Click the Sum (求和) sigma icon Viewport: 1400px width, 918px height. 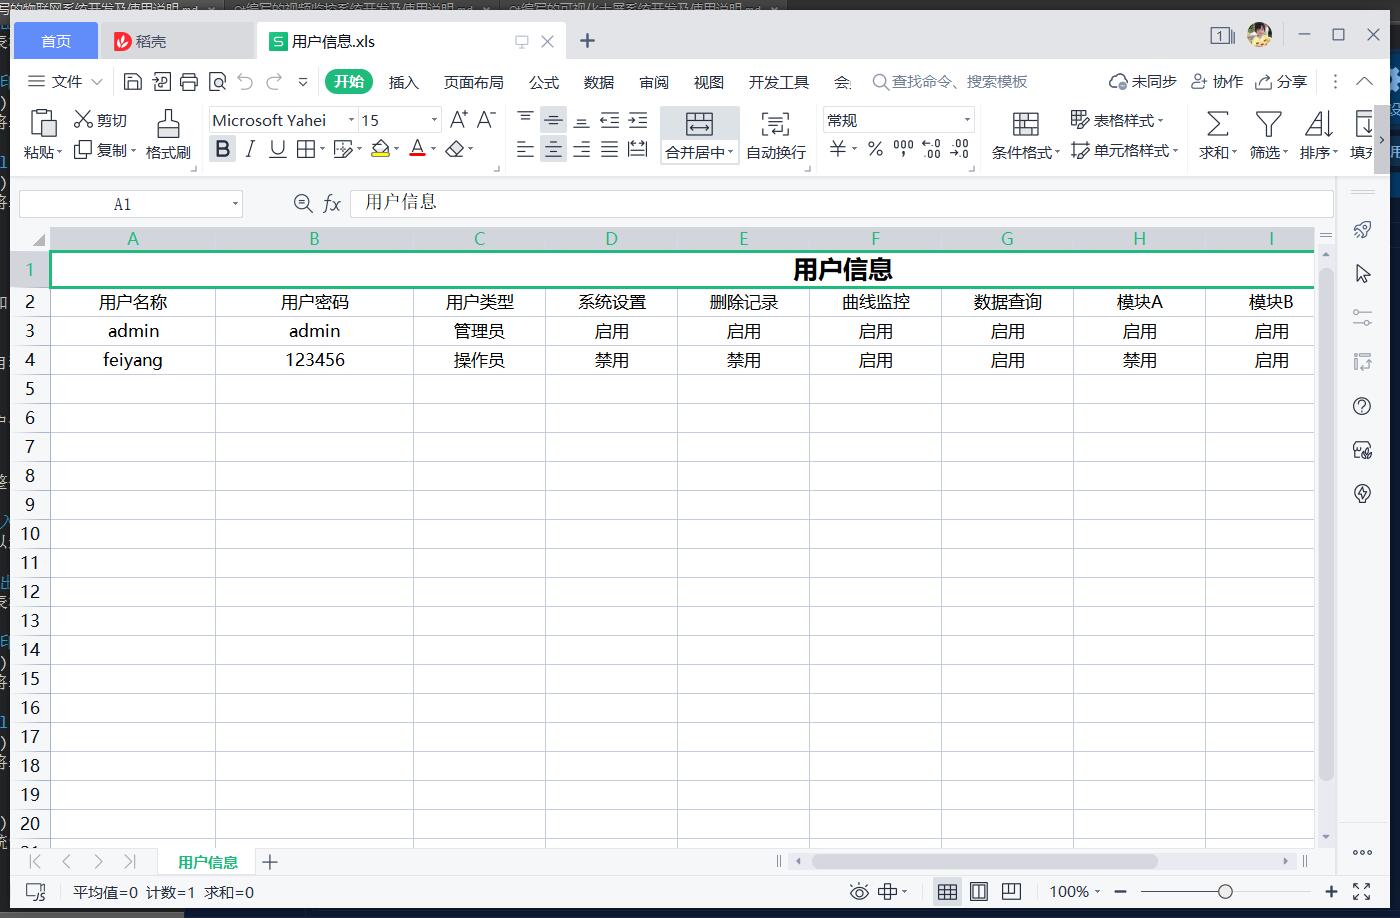[1217, 124]
